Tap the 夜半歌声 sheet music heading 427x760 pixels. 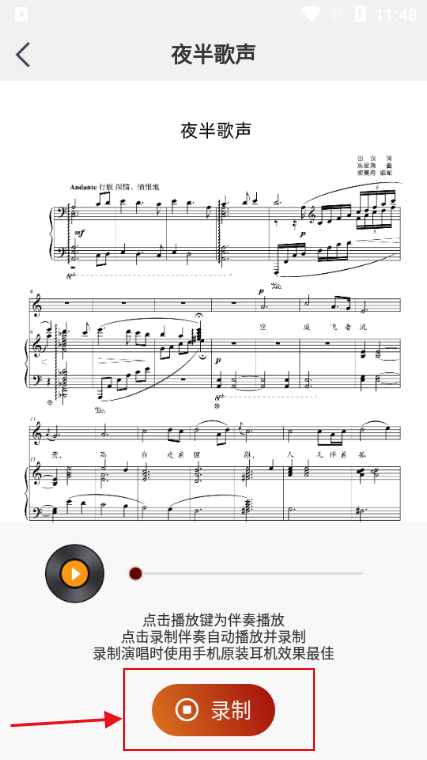216,130
